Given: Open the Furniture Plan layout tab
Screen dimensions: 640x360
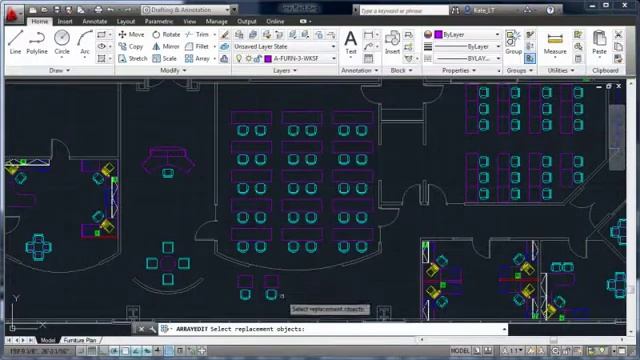Looking at the screenshot, I should [80, 340].
